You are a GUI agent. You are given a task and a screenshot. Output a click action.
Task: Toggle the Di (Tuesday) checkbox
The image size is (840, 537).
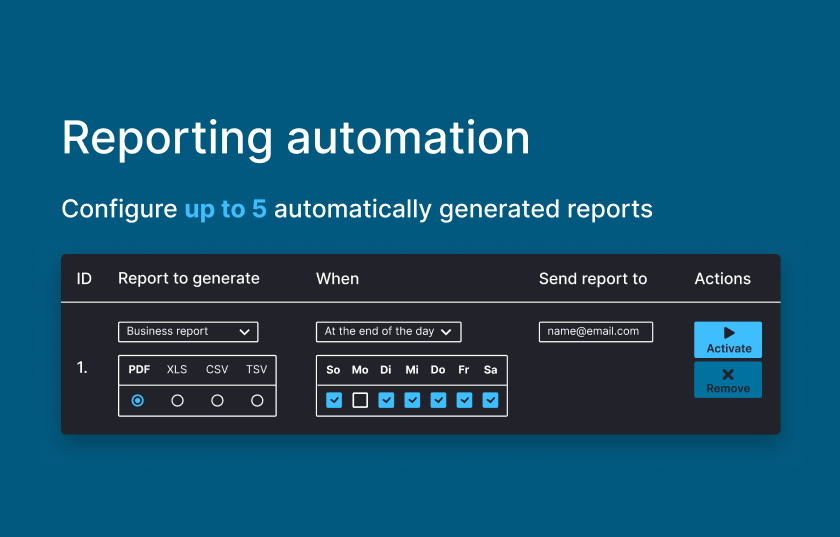point(386,400)
